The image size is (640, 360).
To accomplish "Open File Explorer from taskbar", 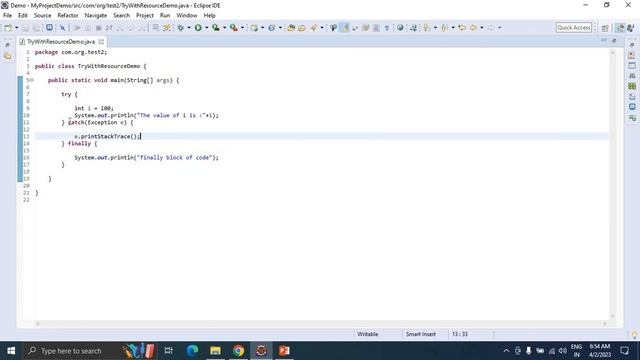I will [x=215, y=351].
